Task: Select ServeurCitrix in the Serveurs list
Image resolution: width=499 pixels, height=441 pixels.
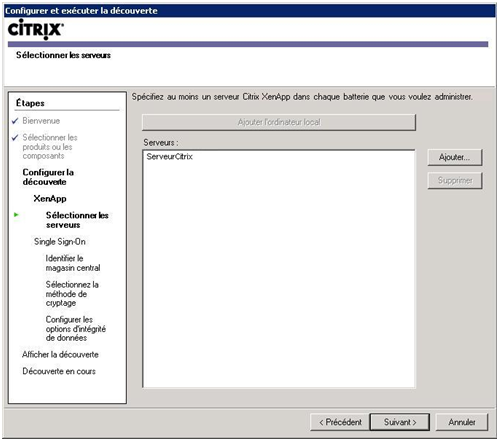Action: [x=170, y=156]
